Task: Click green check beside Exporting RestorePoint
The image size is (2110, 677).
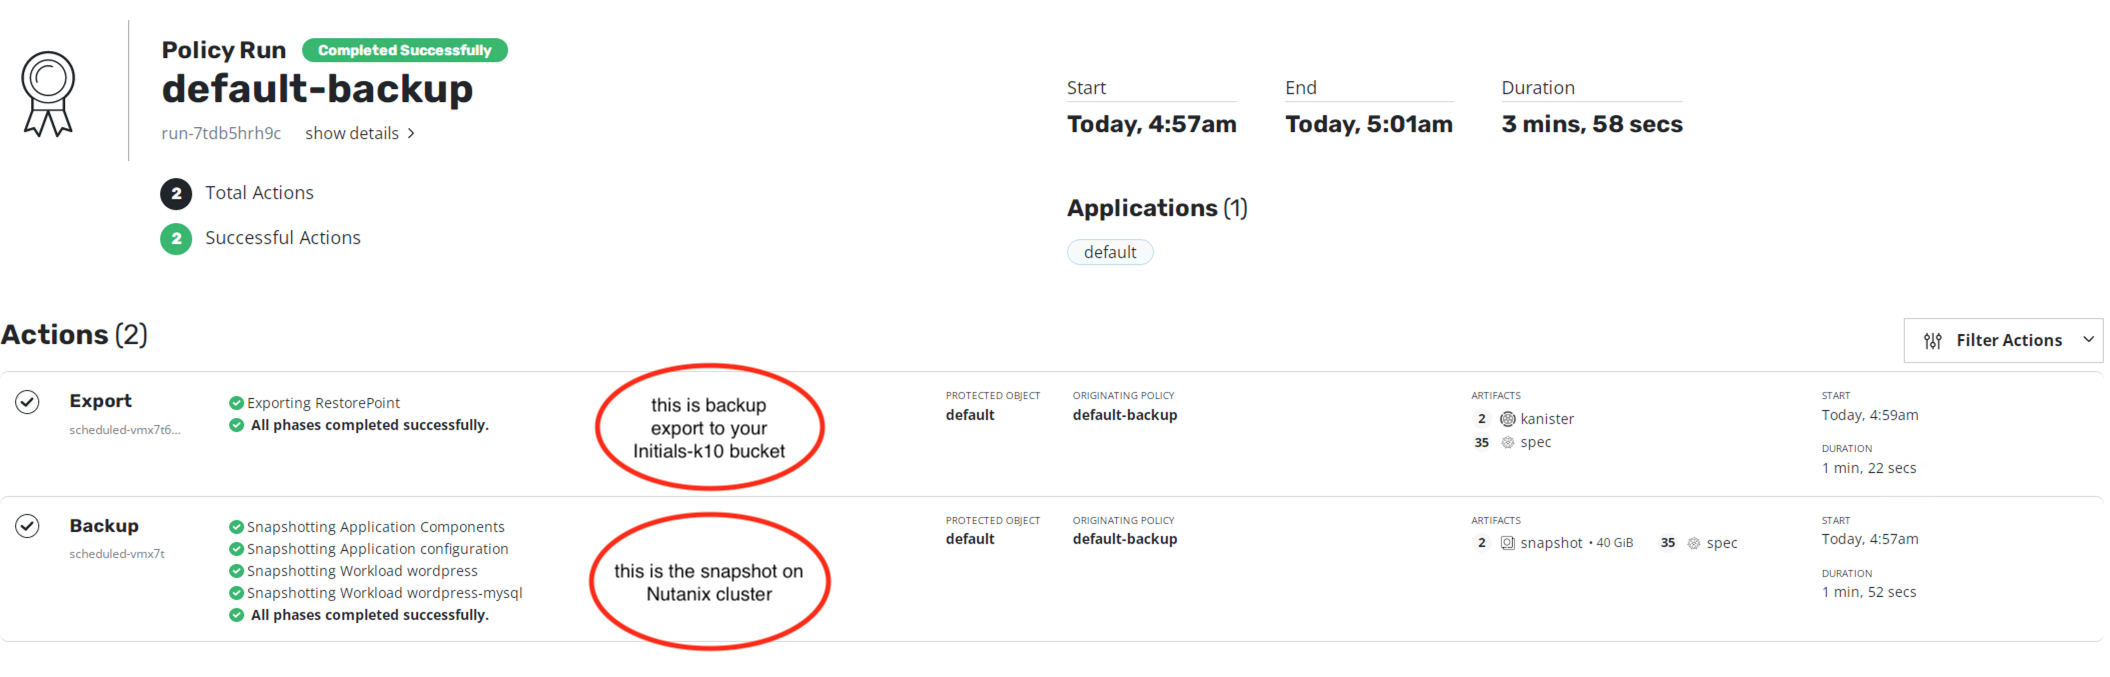Action: click(236, 403)
